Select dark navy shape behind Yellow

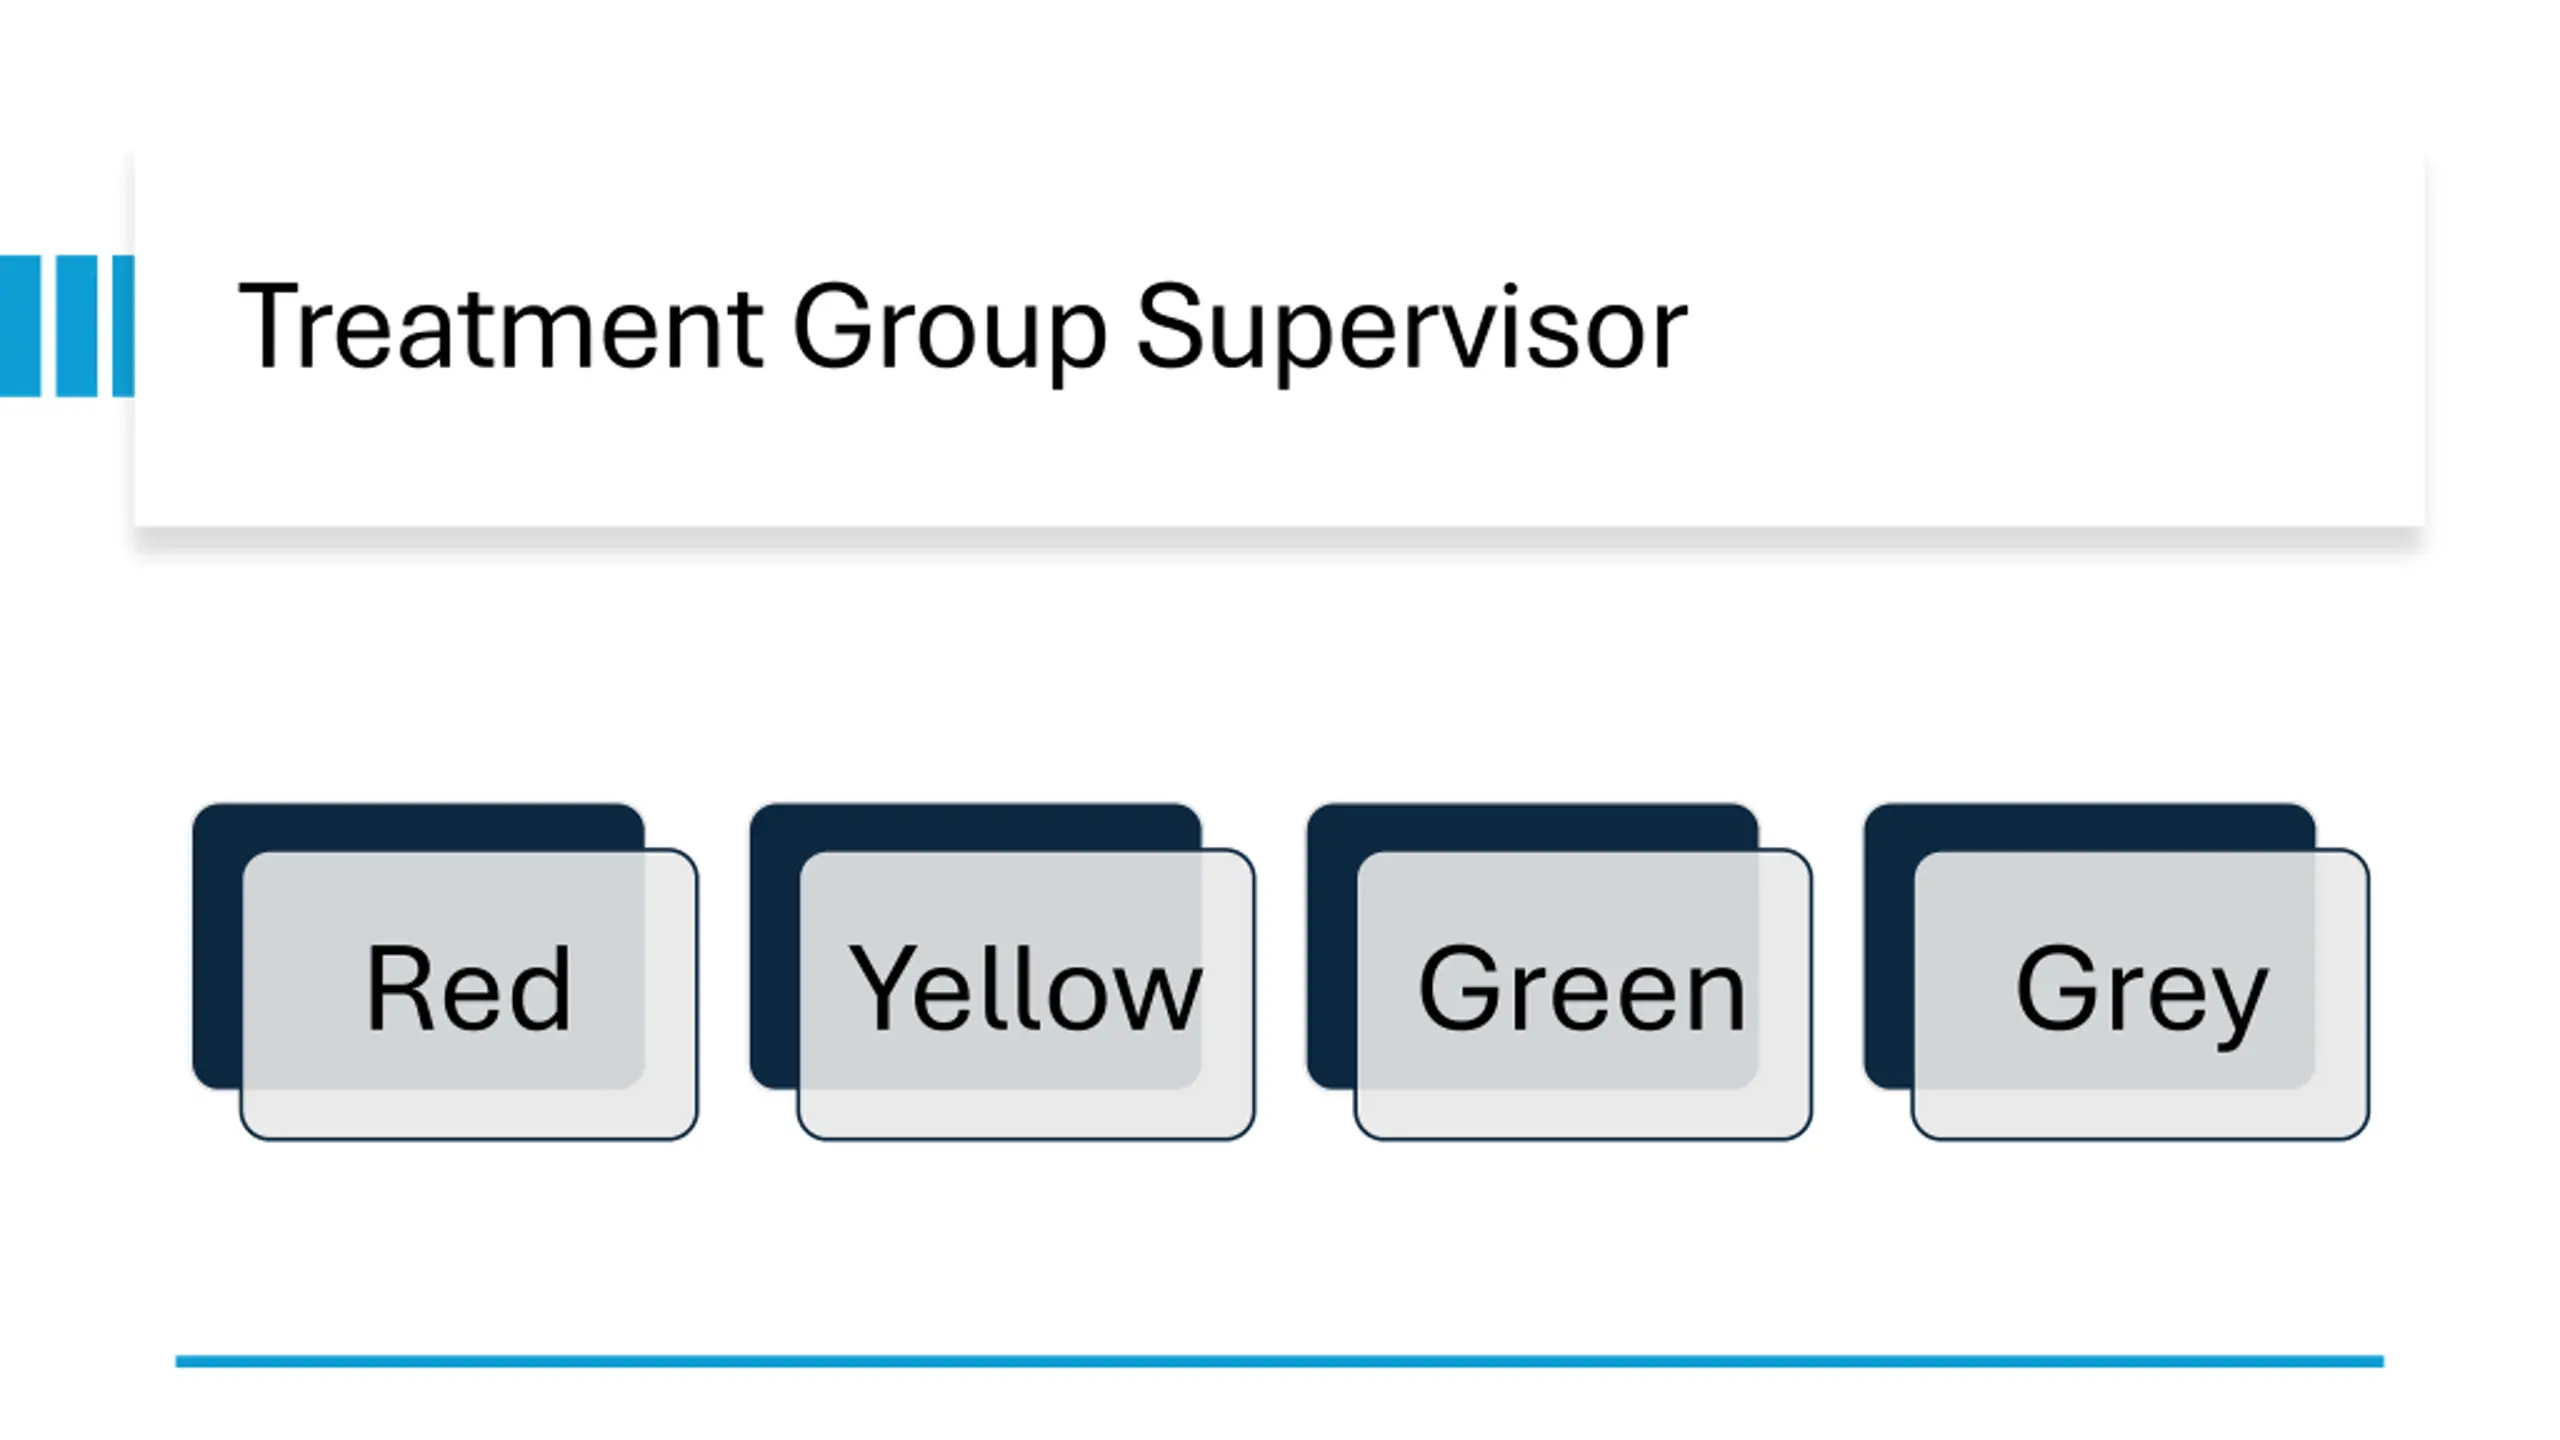pos(975,826)
